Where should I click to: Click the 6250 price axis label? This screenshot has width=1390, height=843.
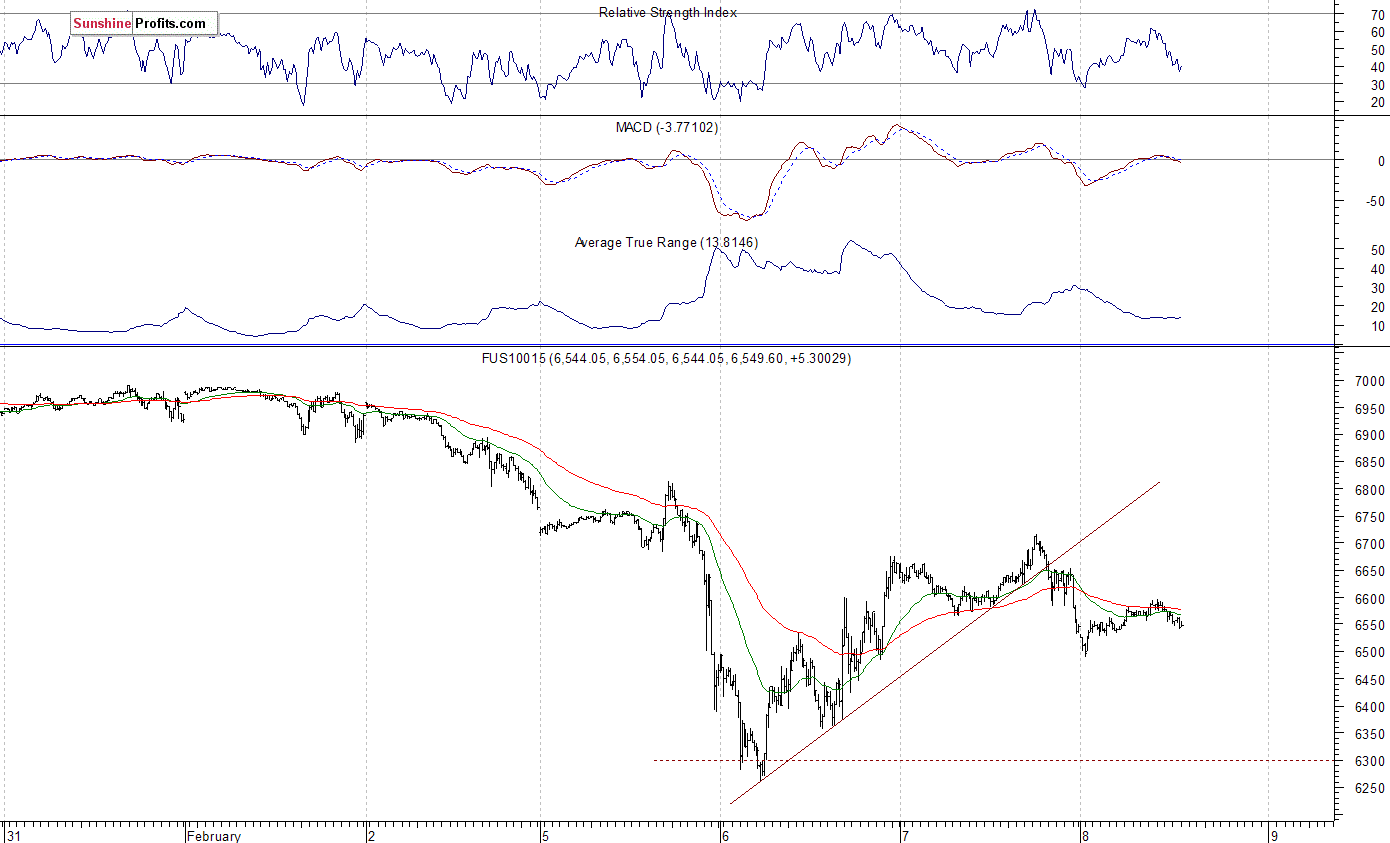tap(1370, 789)
